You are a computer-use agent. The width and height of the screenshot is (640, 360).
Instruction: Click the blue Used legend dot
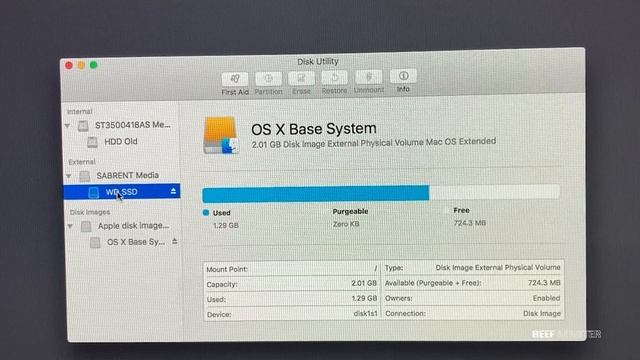point(206,213)
